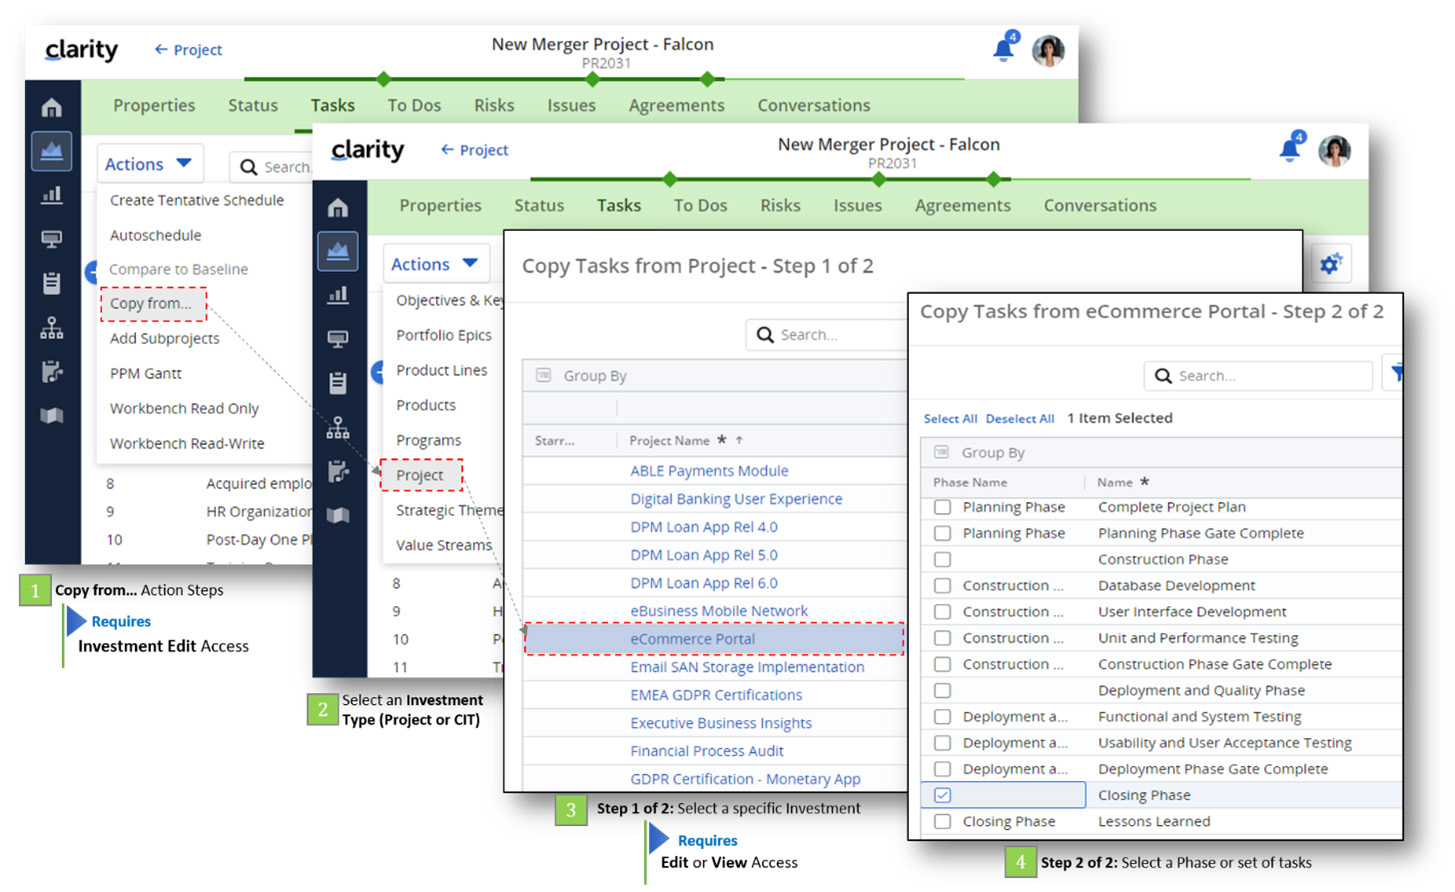Check the Complete Project Plan row checkbox

pyautogui.click(x=942, y=507)
